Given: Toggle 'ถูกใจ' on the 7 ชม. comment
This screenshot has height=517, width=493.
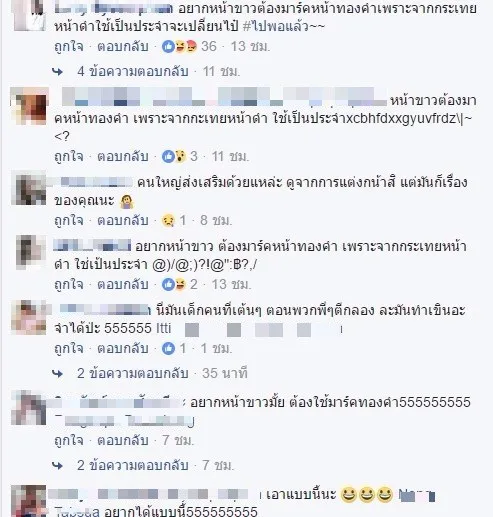Looking at the screenshot, I should (x=69, y=441).
